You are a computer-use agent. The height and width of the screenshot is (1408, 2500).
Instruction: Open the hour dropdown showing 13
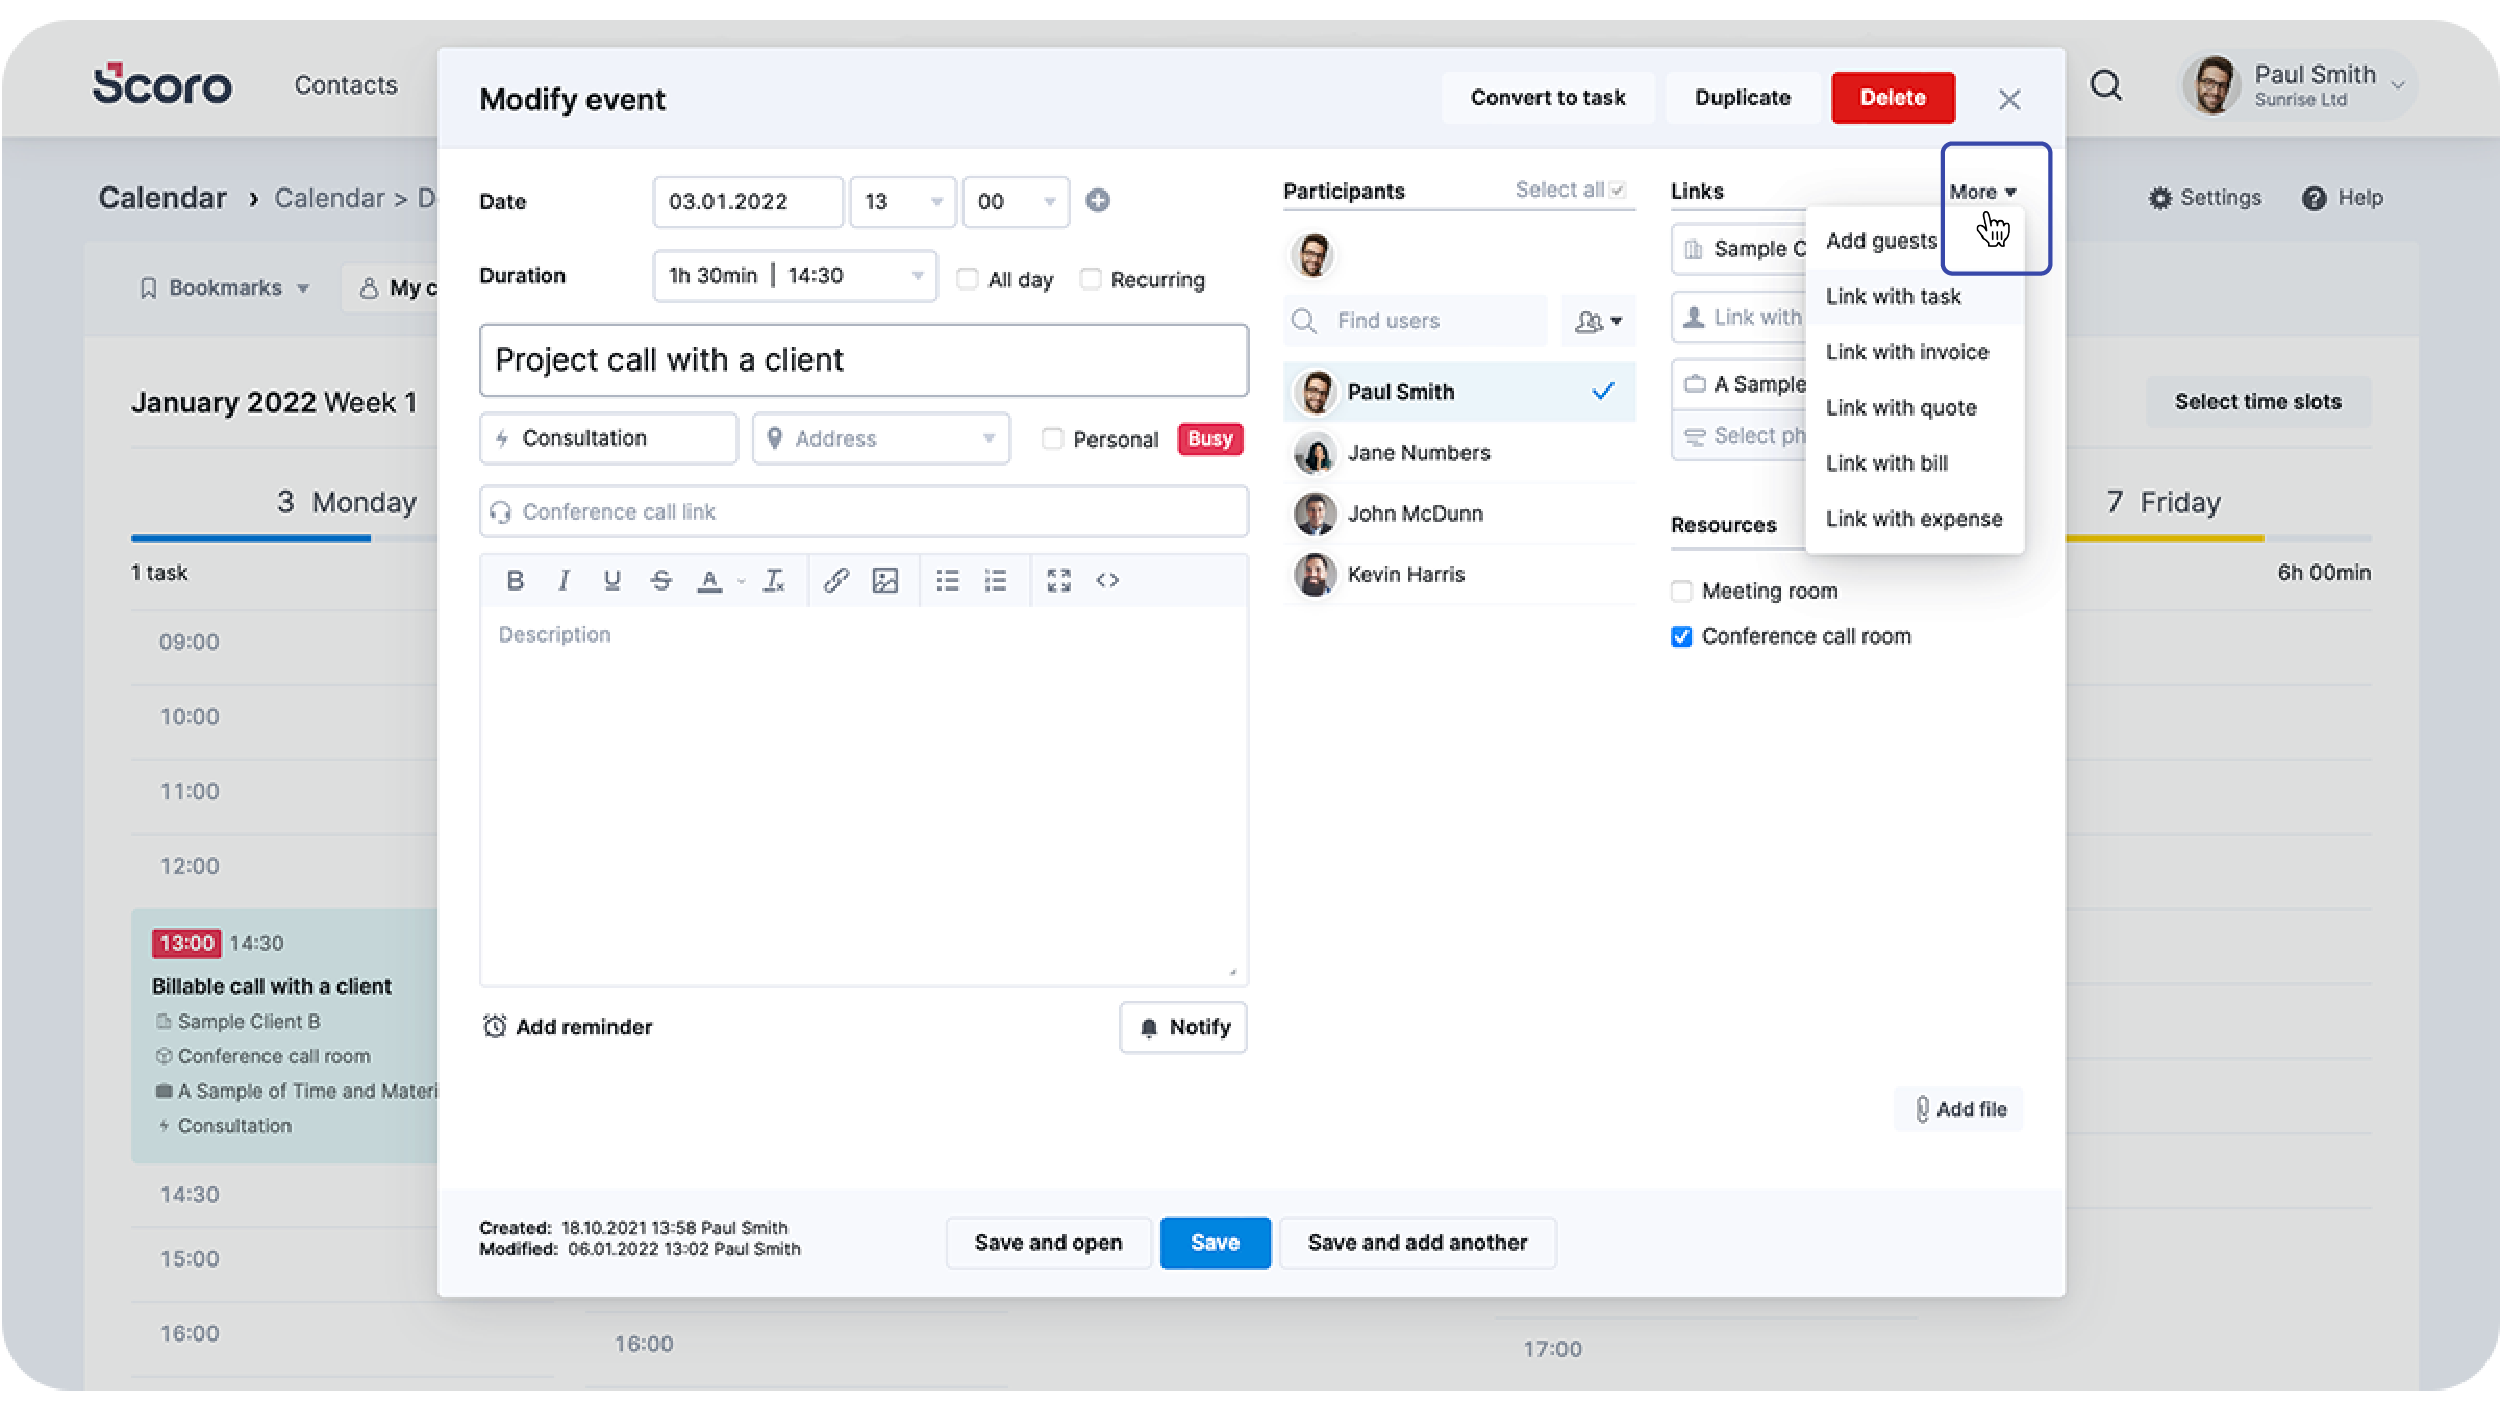(903, 201)
